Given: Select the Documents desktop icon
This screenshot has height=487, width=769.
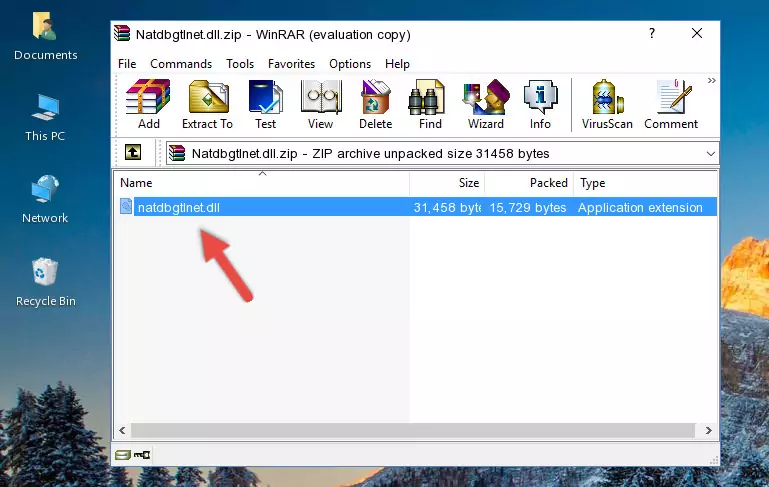Looking at the screenshot, I should coord(46,37).
